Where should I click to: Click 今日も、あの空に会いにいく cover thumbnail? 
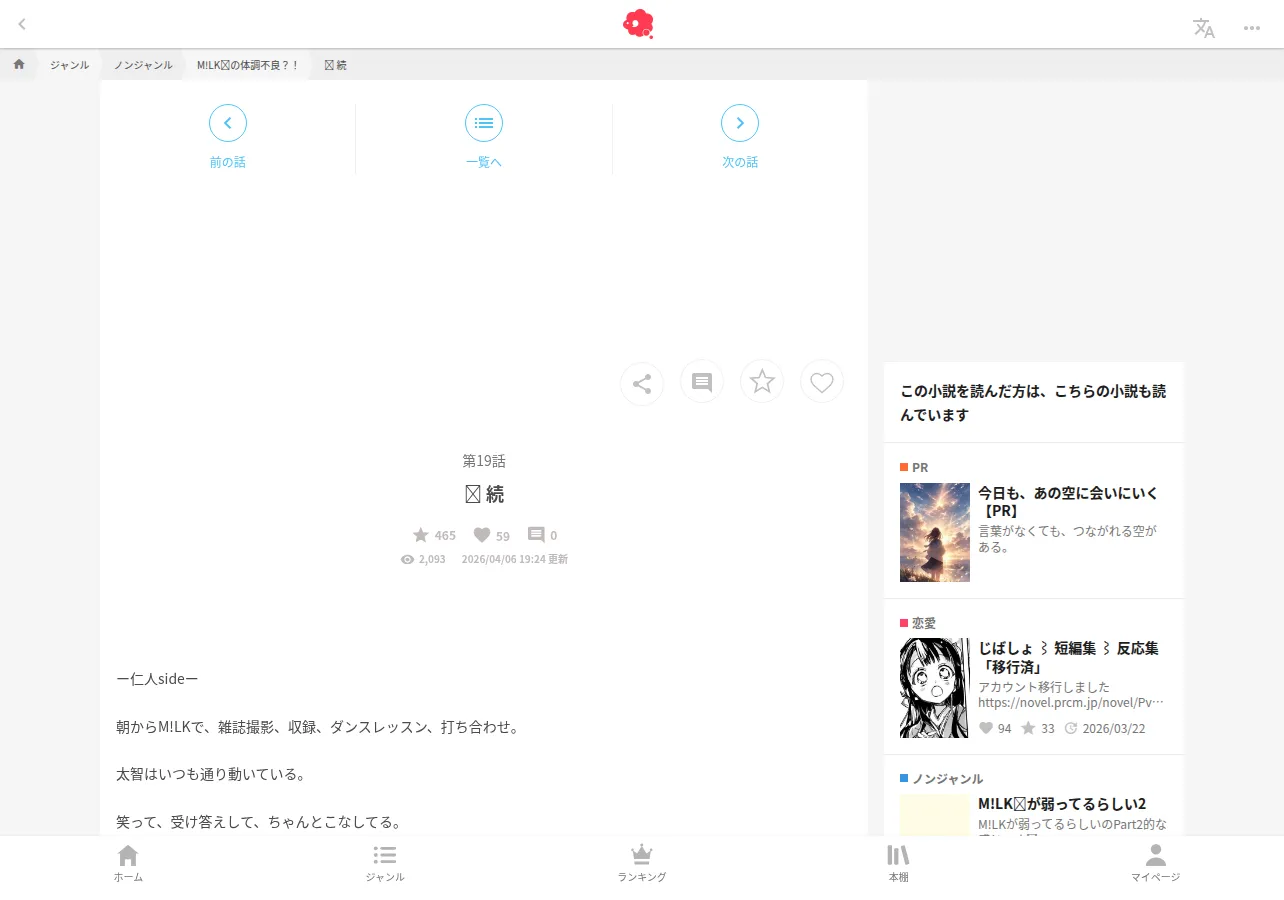[x=935, y=533]
